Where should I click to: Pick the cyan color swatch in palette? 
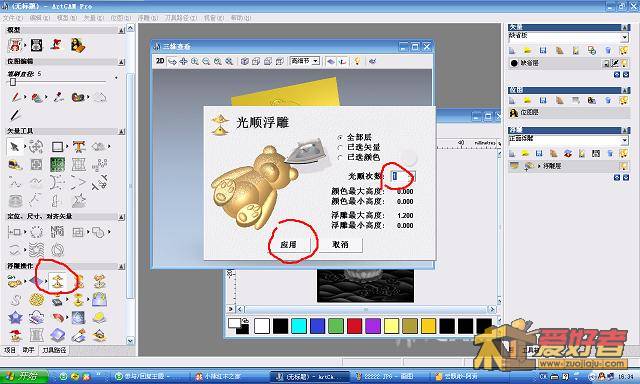point(299,326)
